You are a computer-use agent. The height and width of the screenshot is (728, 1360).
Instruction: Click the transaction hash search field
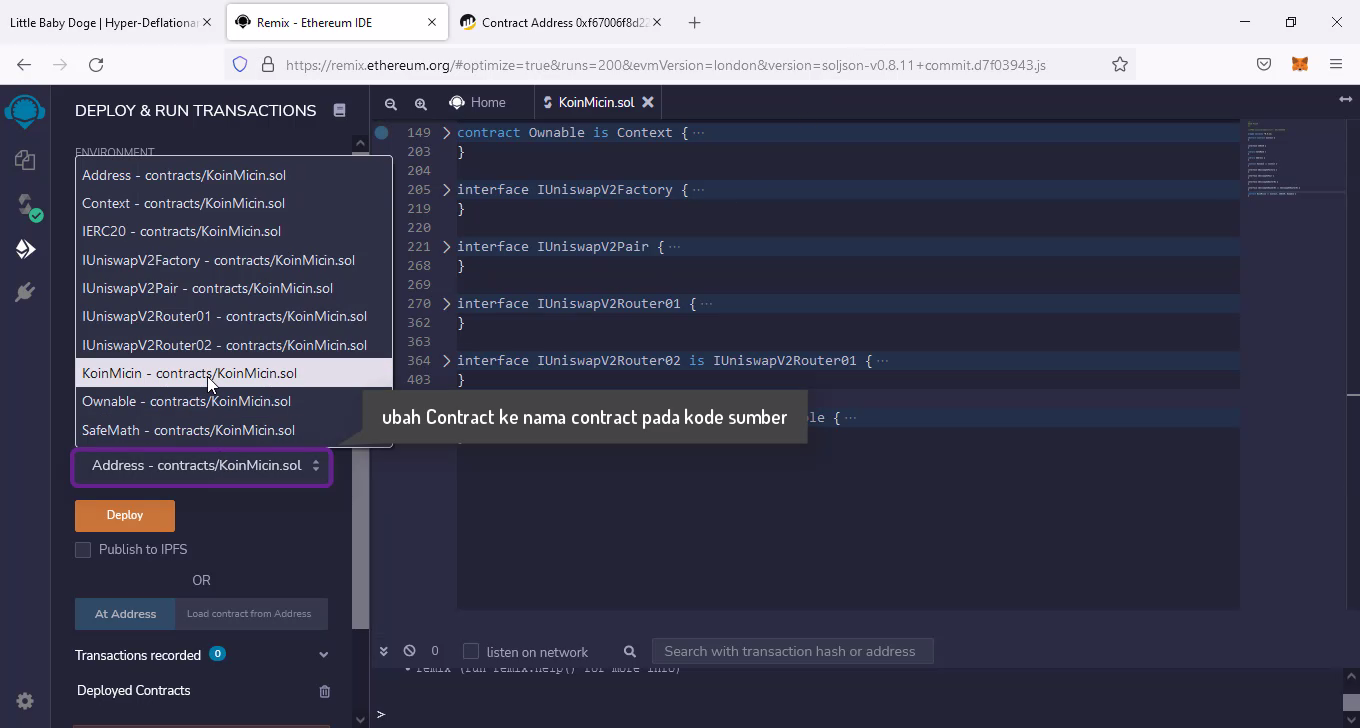point(791,651)
